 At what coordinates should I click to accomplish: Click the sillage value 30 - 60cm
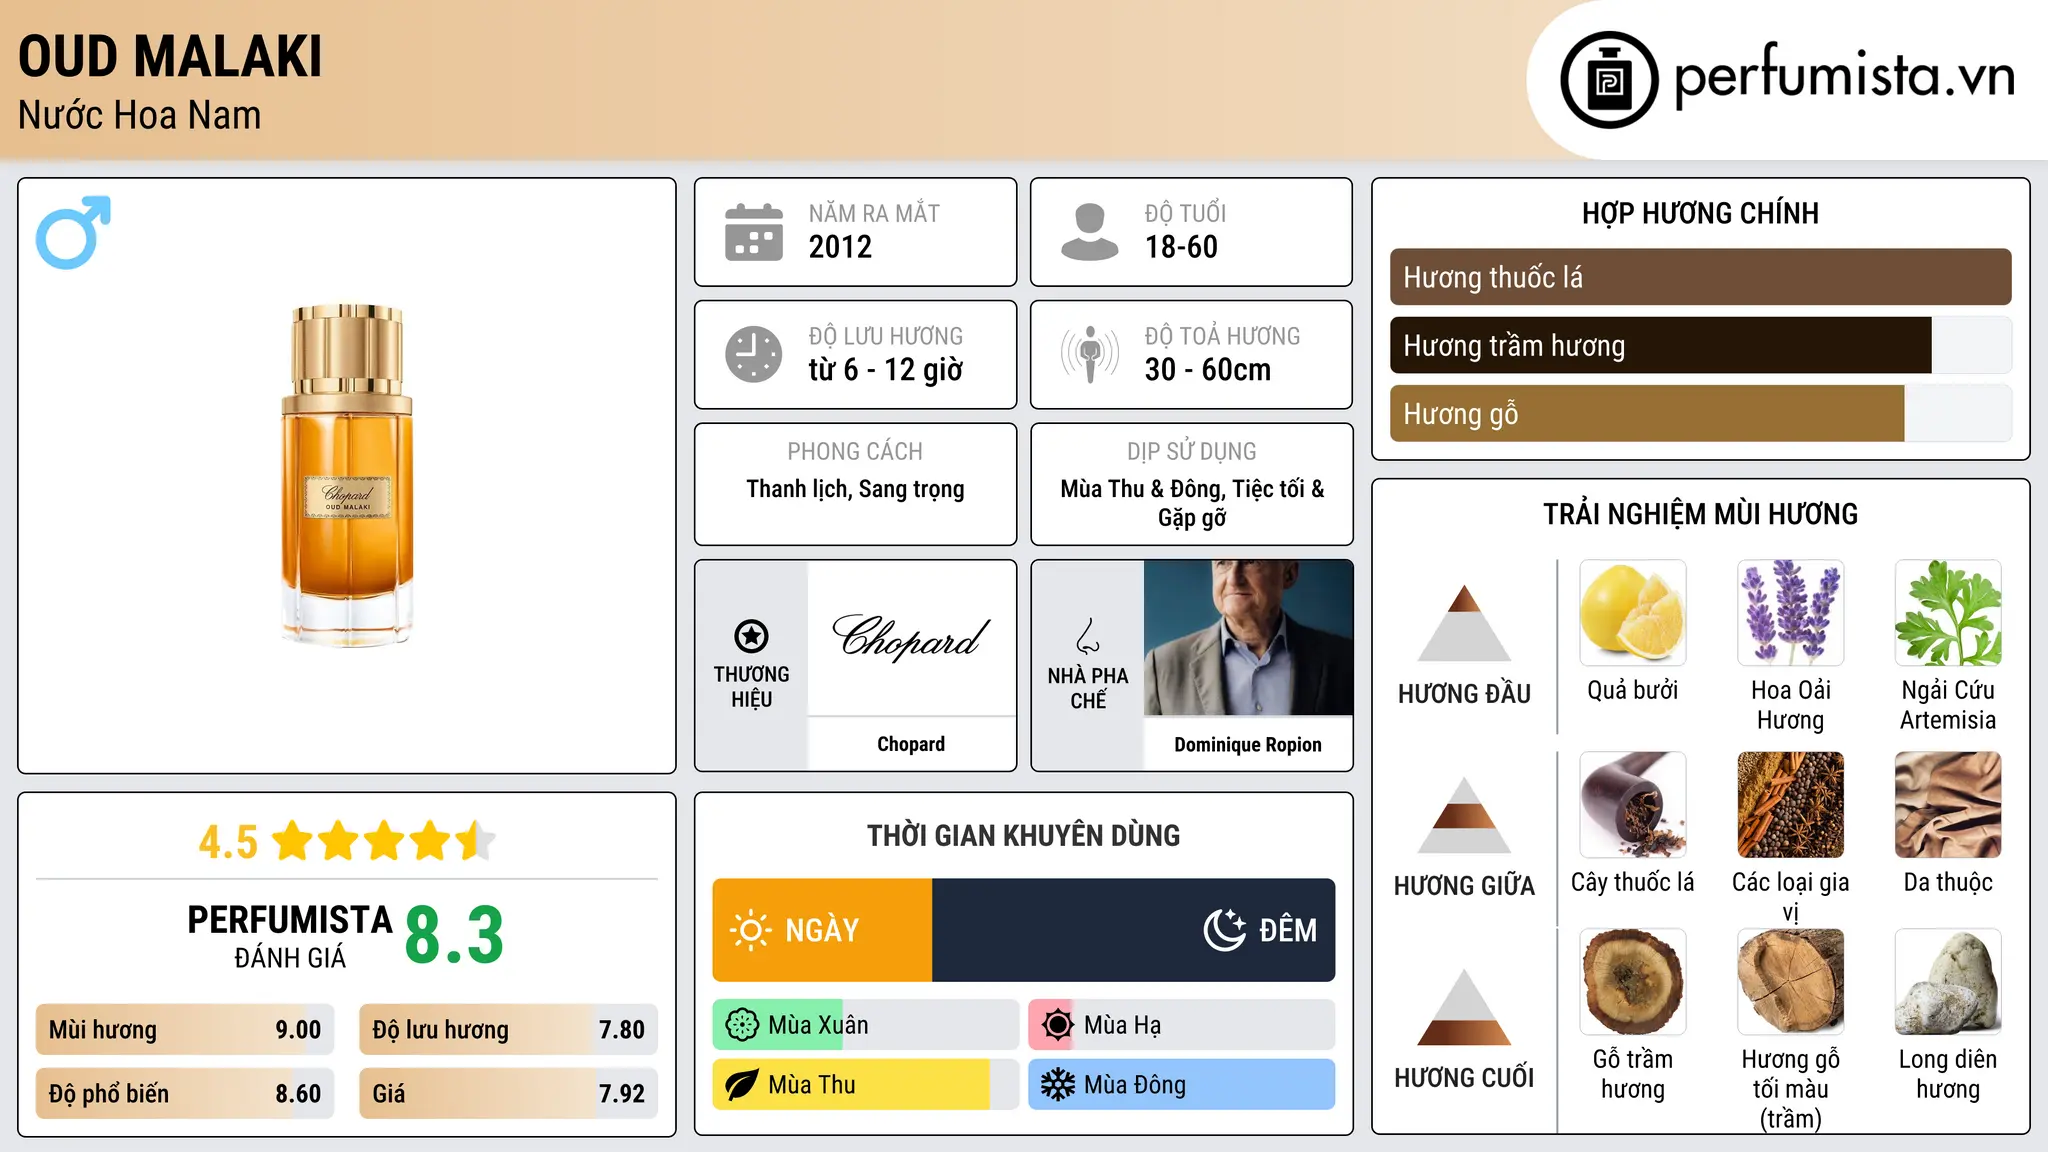point(1208,370)
